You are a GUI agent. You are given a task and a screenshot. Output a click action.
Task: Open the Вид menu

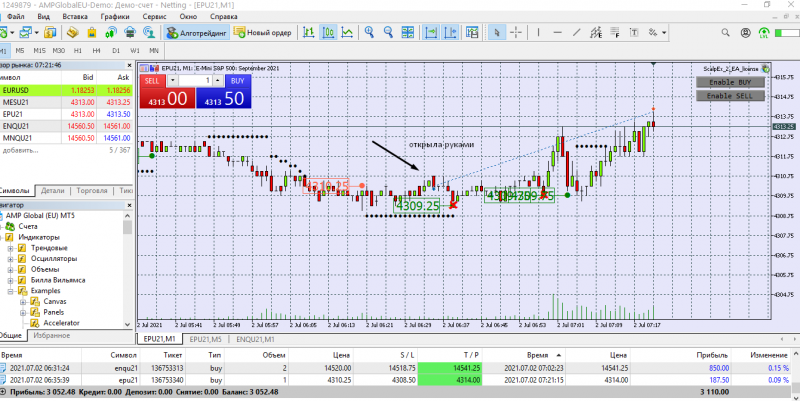tap(43, 16)
